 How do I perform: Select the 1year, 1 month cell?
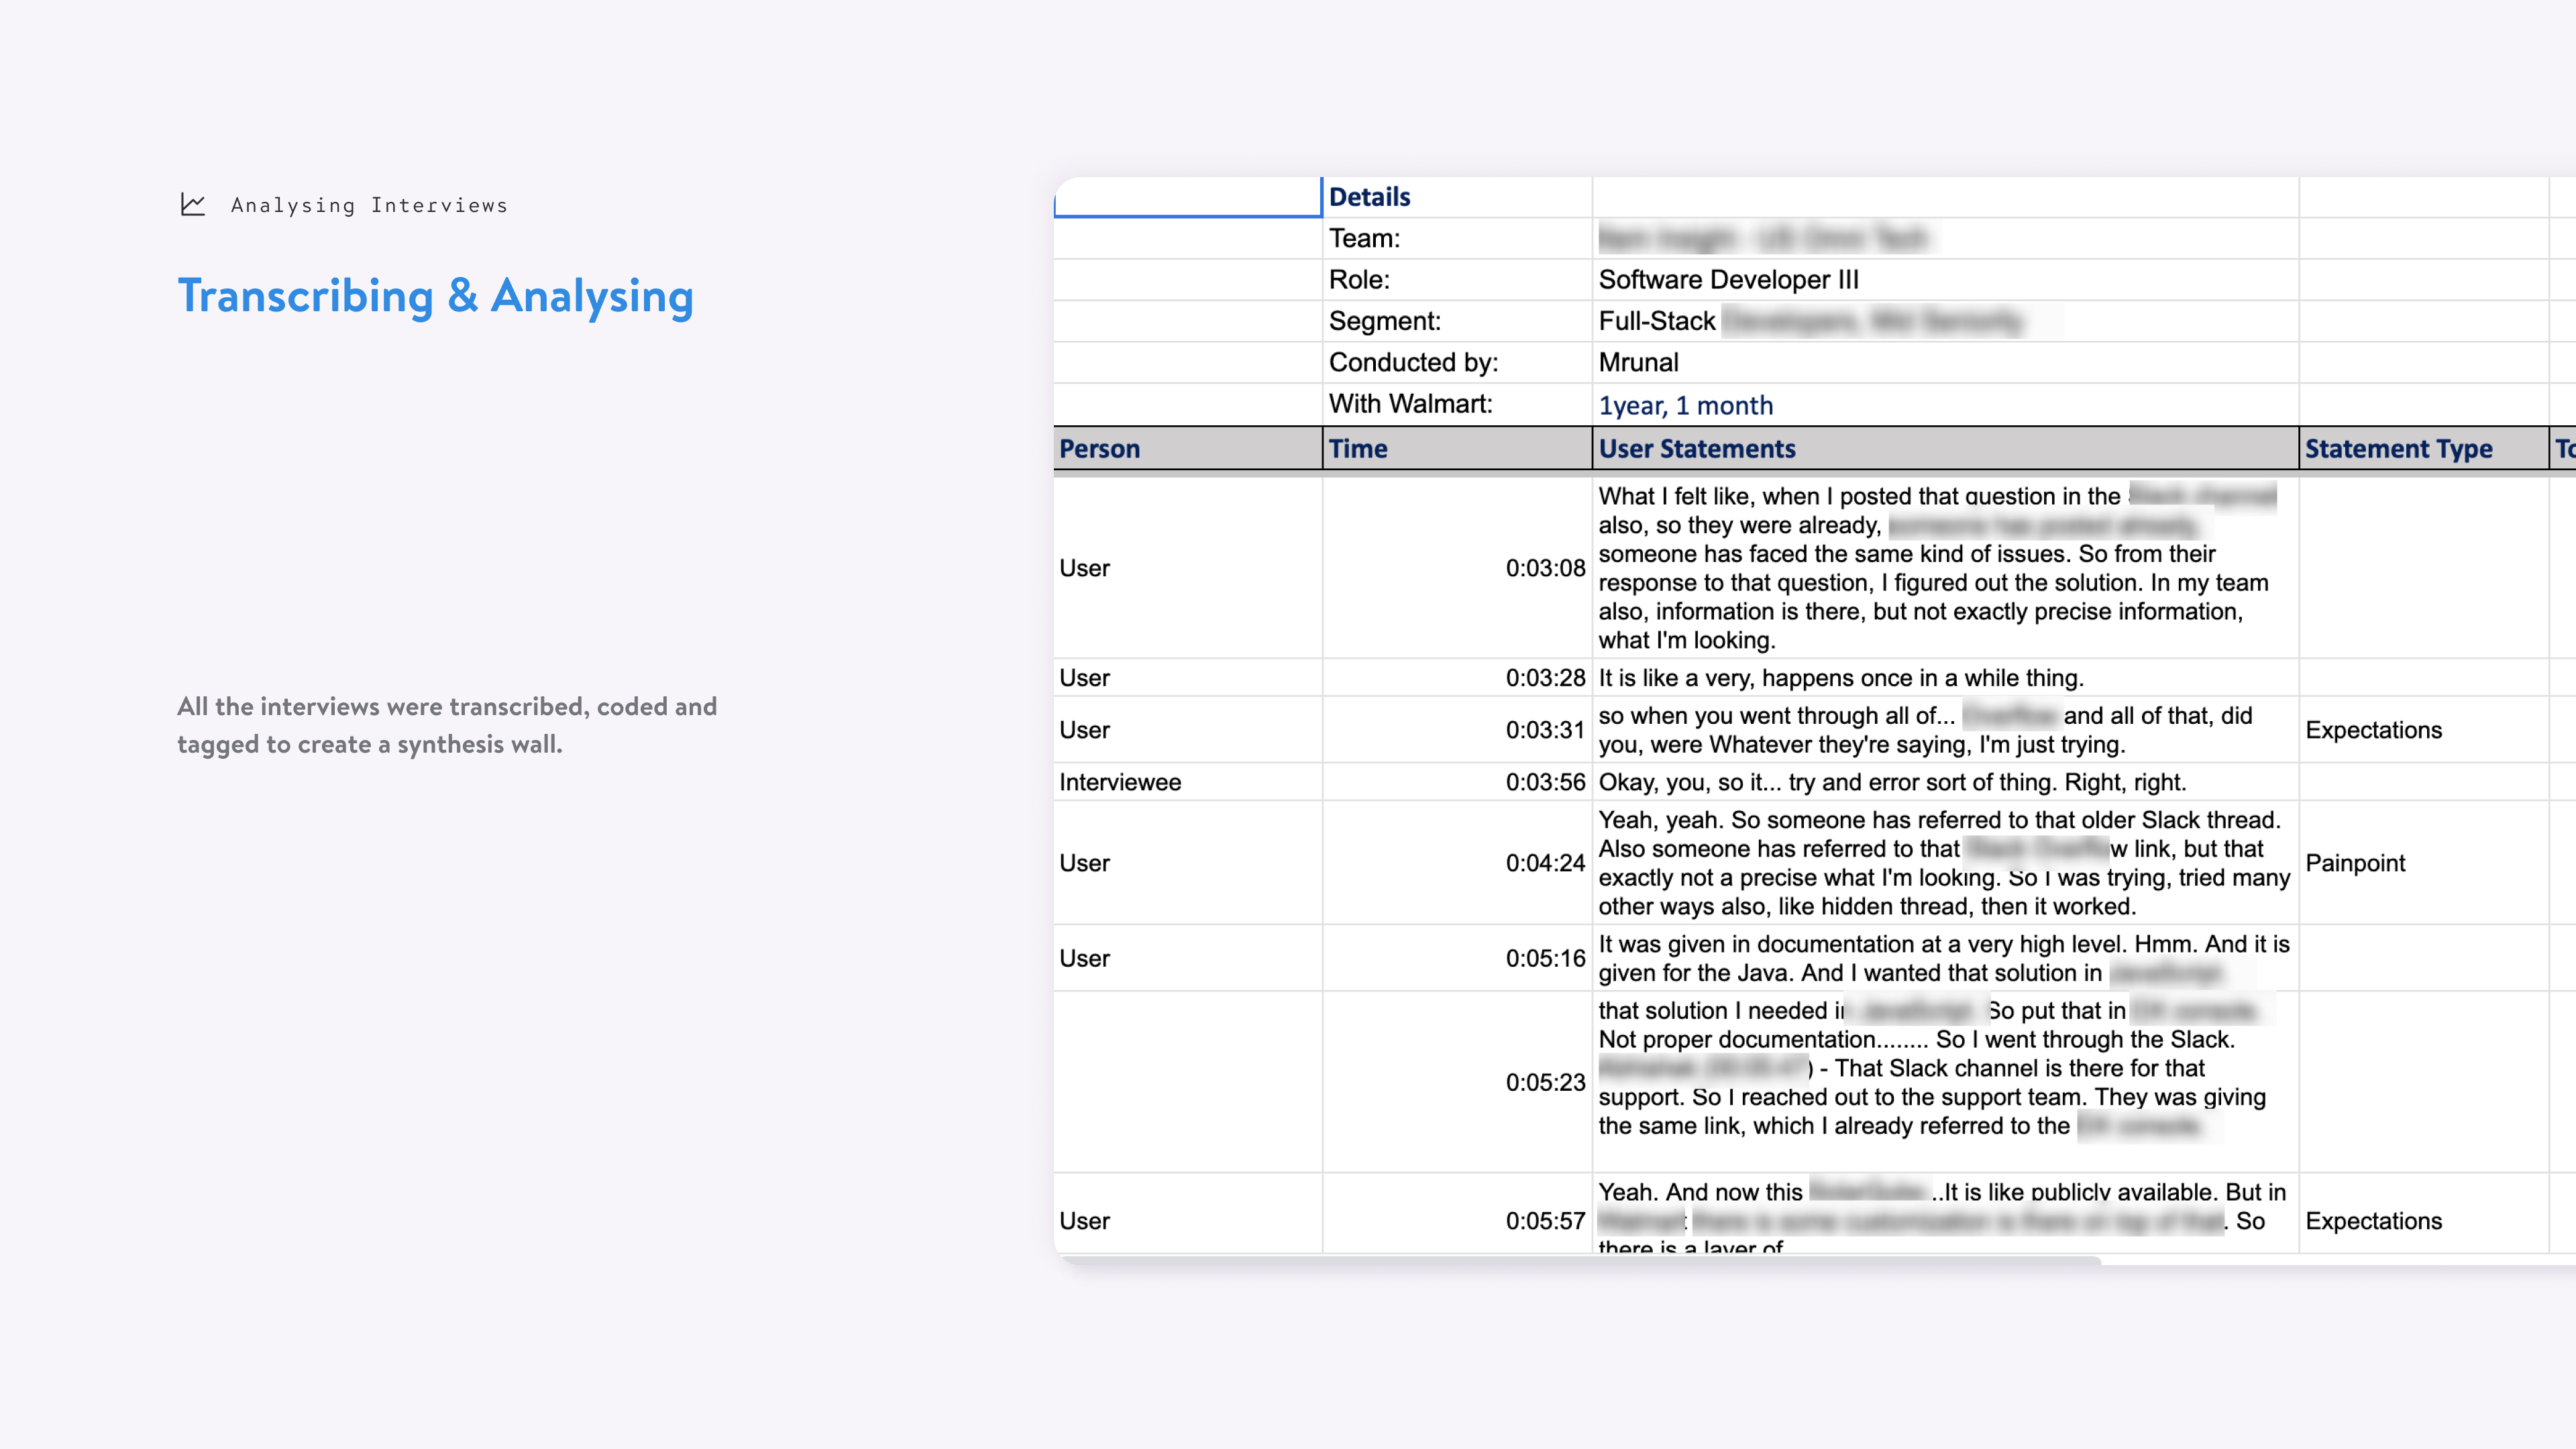(x=1945, y=404)
